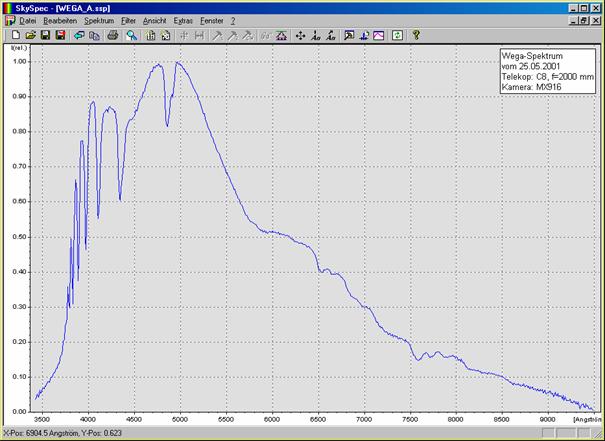Viewport: 605px width, 441px height.
Task: Click the New document toolbar icon
Action: (15, 35)
